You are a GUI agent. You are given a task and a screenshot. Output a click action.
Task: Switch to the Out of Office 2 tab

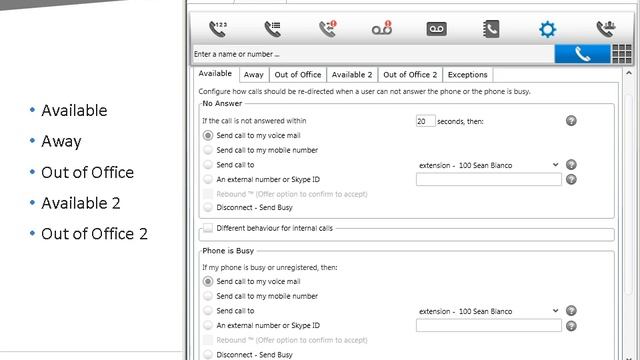point(410,75)
